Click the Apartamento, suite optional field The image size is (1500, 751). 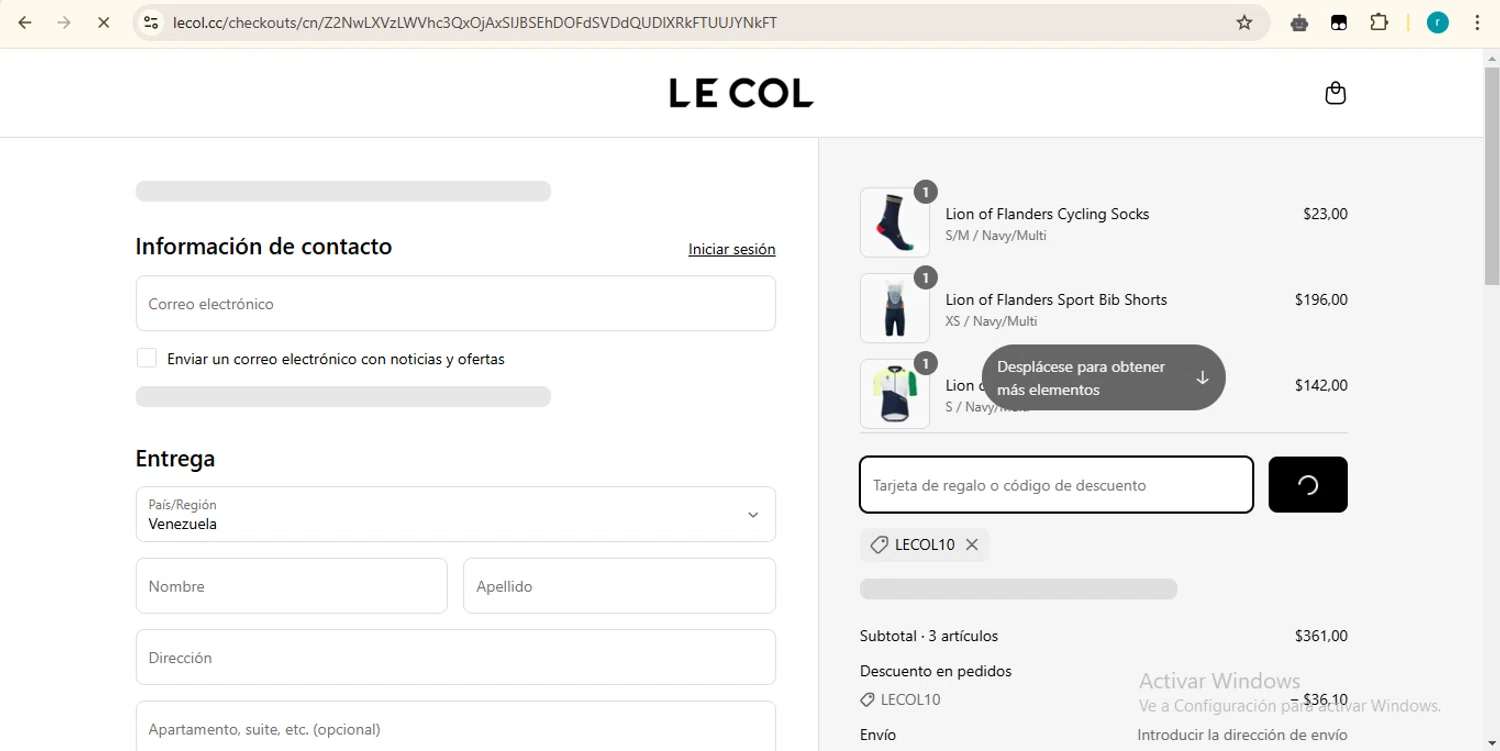456,727
